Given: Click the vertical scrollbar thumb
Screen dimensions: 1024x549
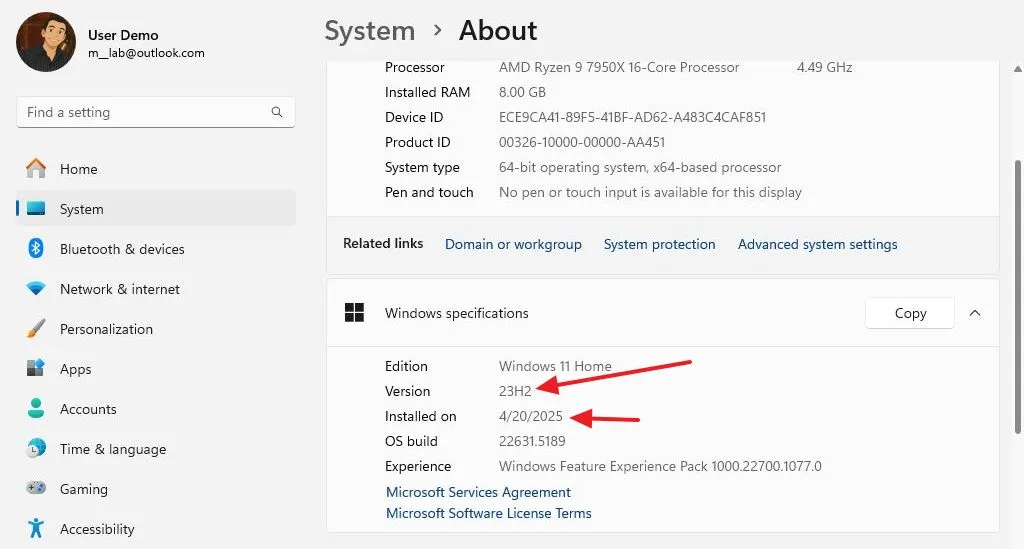Looking at the screenshot, I should [x=1017, y=297].
